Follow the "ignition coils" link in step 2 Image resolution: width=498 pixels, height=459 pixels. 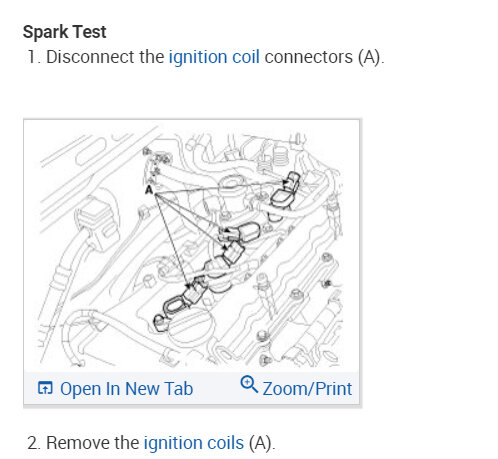click(x=194, y=443)
